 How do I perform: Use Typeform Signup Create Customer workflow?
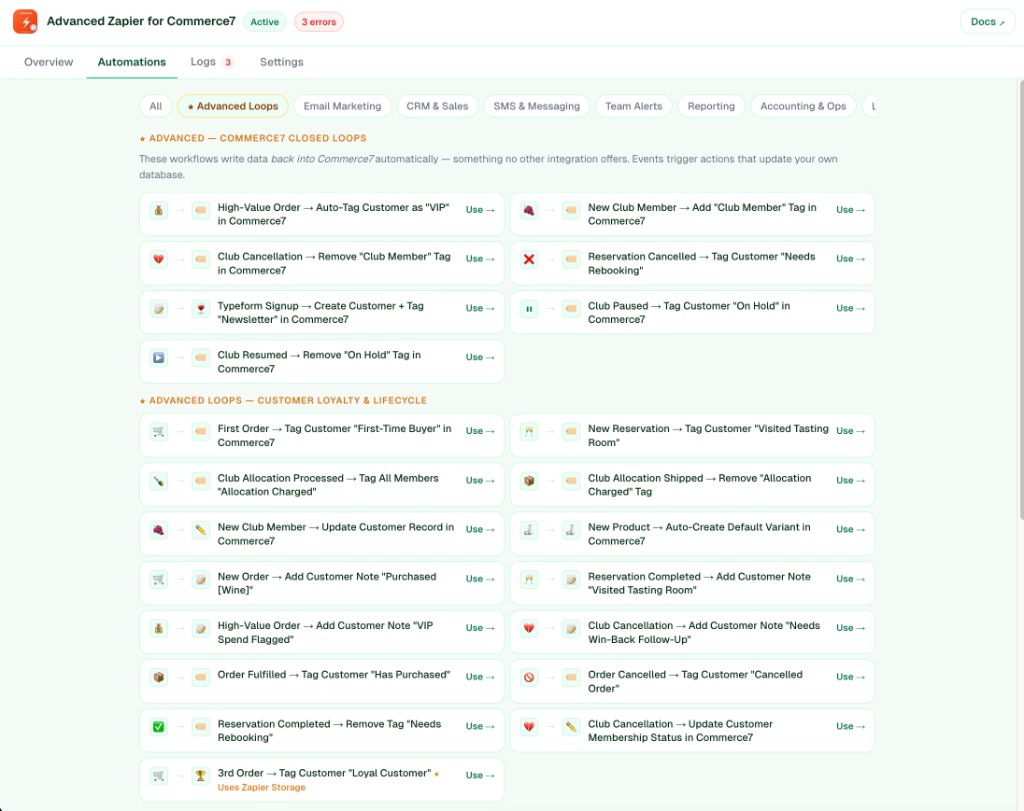[480, 308]
